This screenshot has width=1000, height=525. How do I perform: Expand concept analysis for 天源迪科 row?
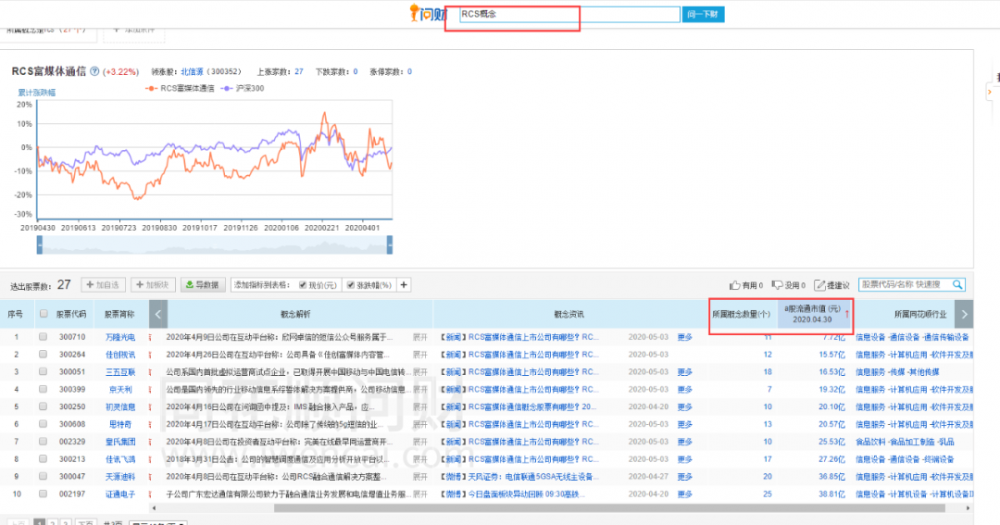point(420,477)
